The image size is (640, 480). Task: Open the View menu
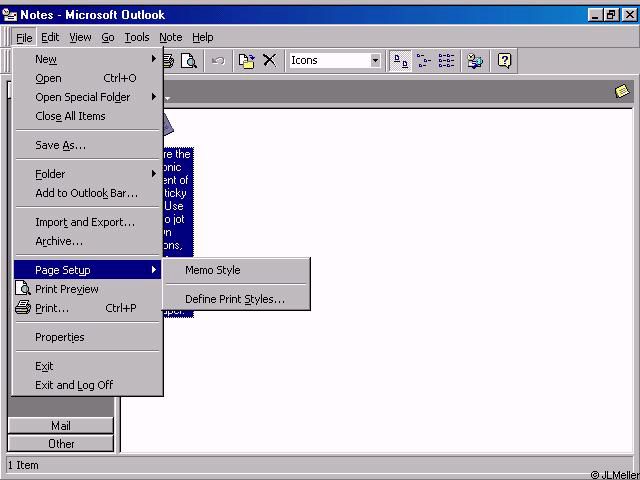[80, 38]
